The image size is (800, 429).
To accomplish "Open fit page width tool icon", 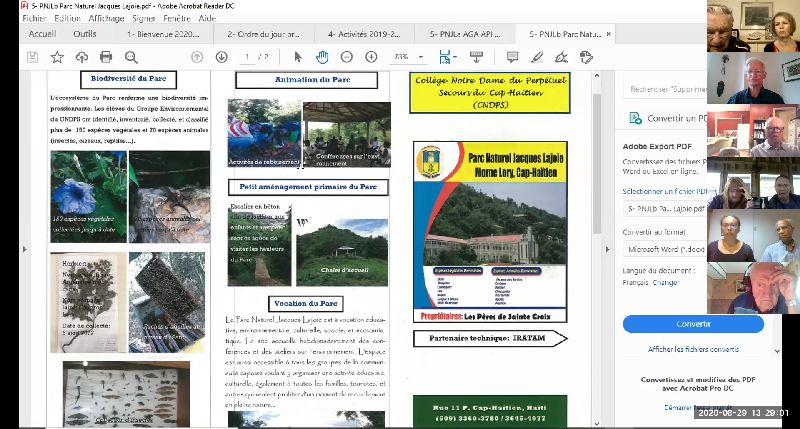I will (444, 57).
